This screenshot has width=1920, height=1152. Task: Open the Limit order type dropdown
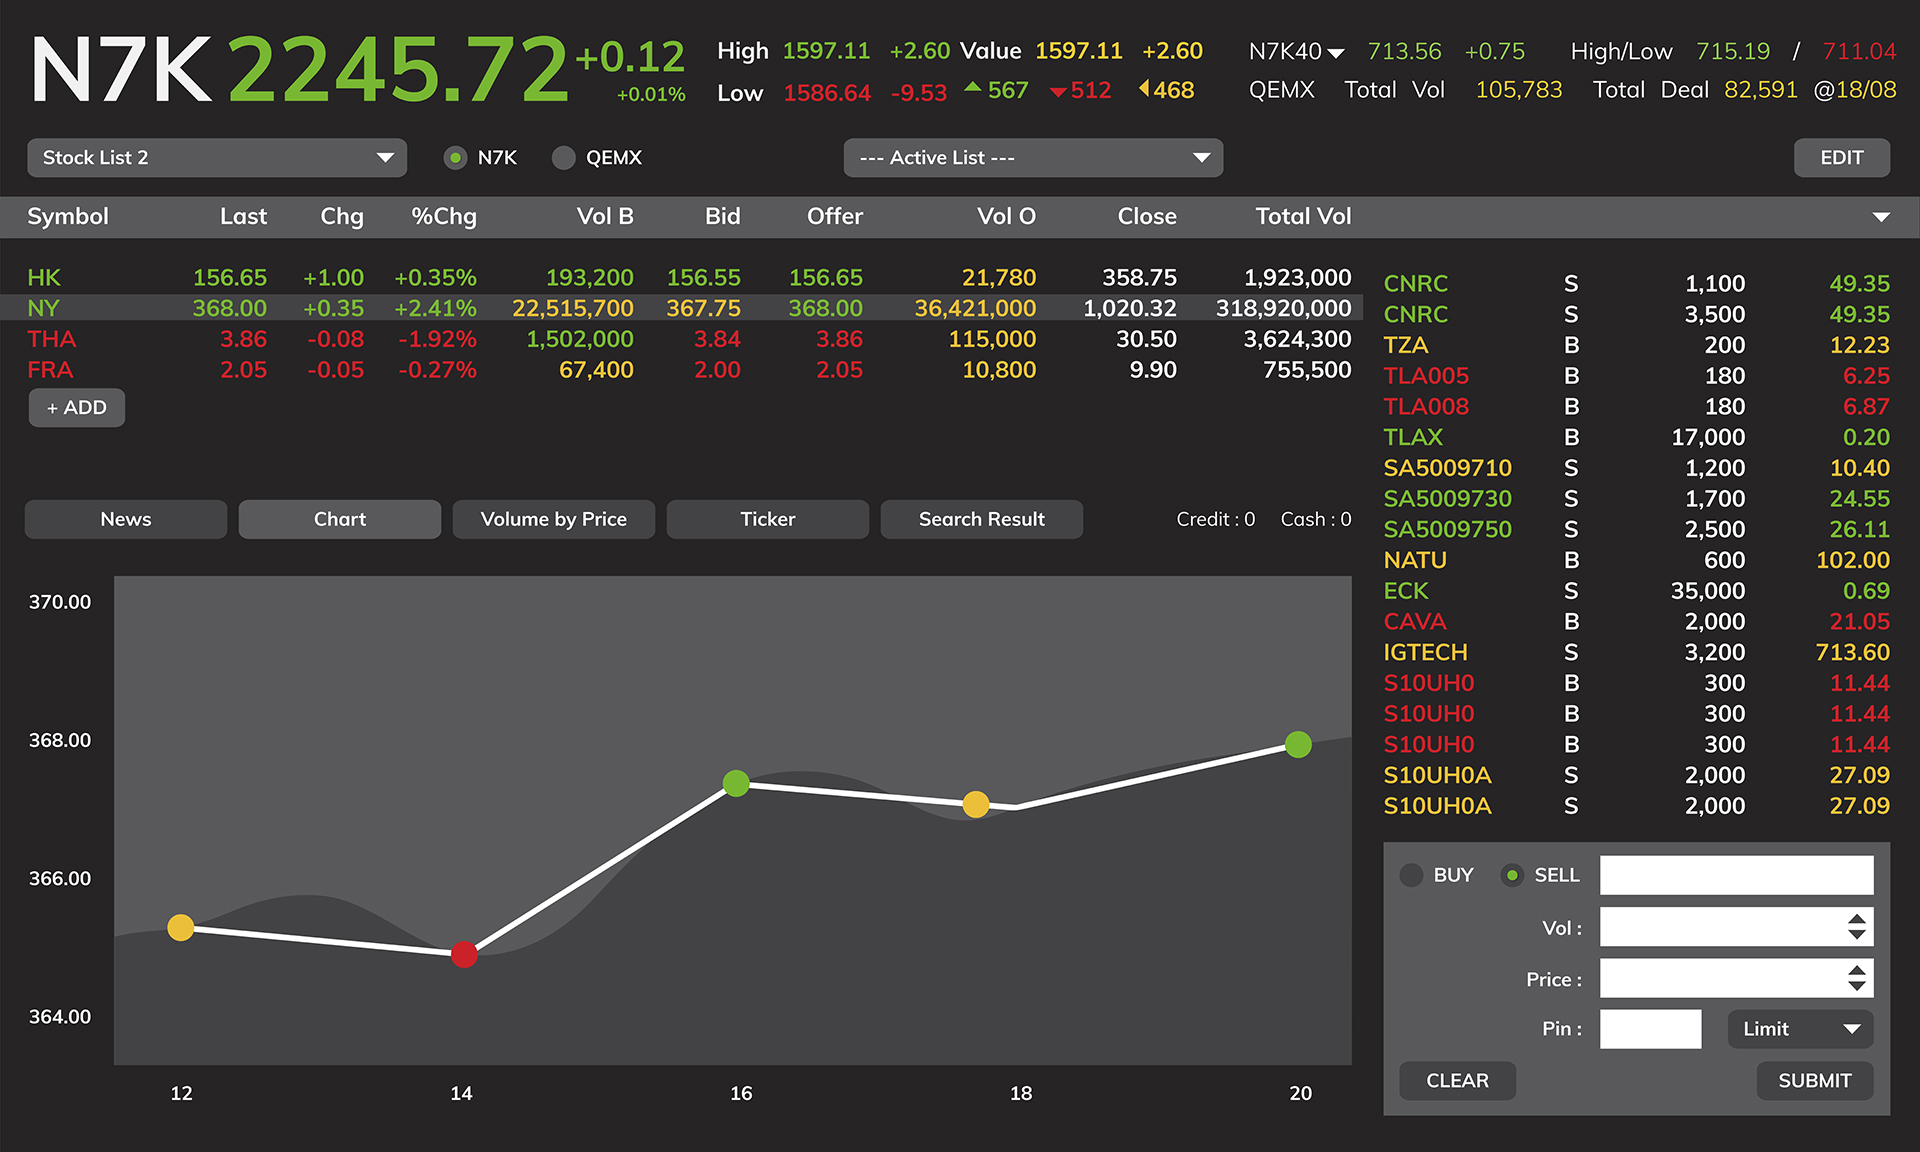[x=1799, y=1029]
